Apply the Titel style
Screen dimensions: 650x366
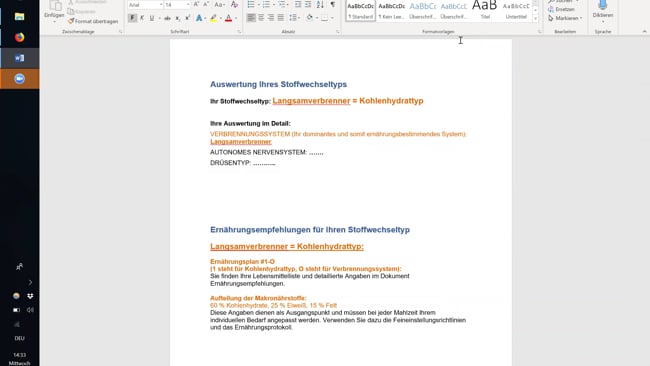(485, 10)
